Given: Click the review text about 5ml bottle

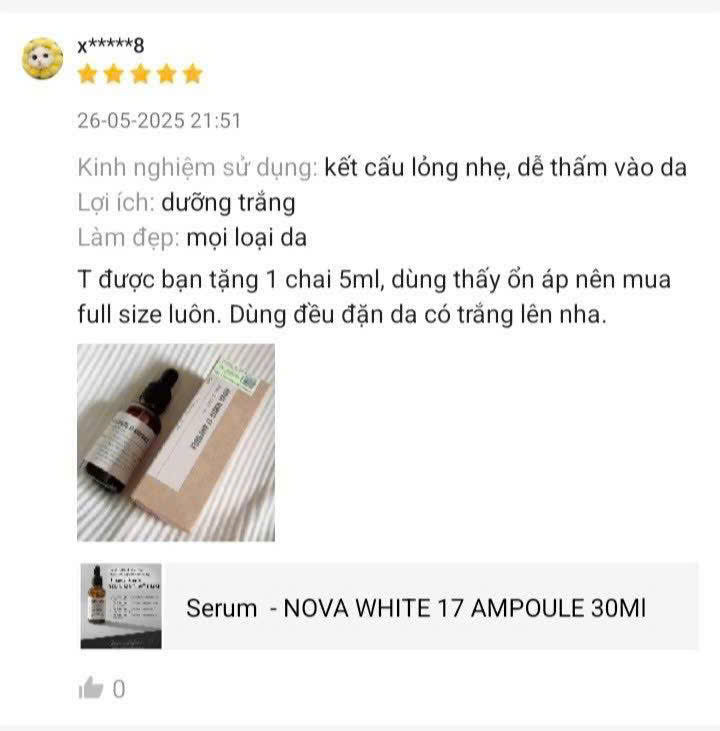Looking at the screenshot, I should coord(374,297).
